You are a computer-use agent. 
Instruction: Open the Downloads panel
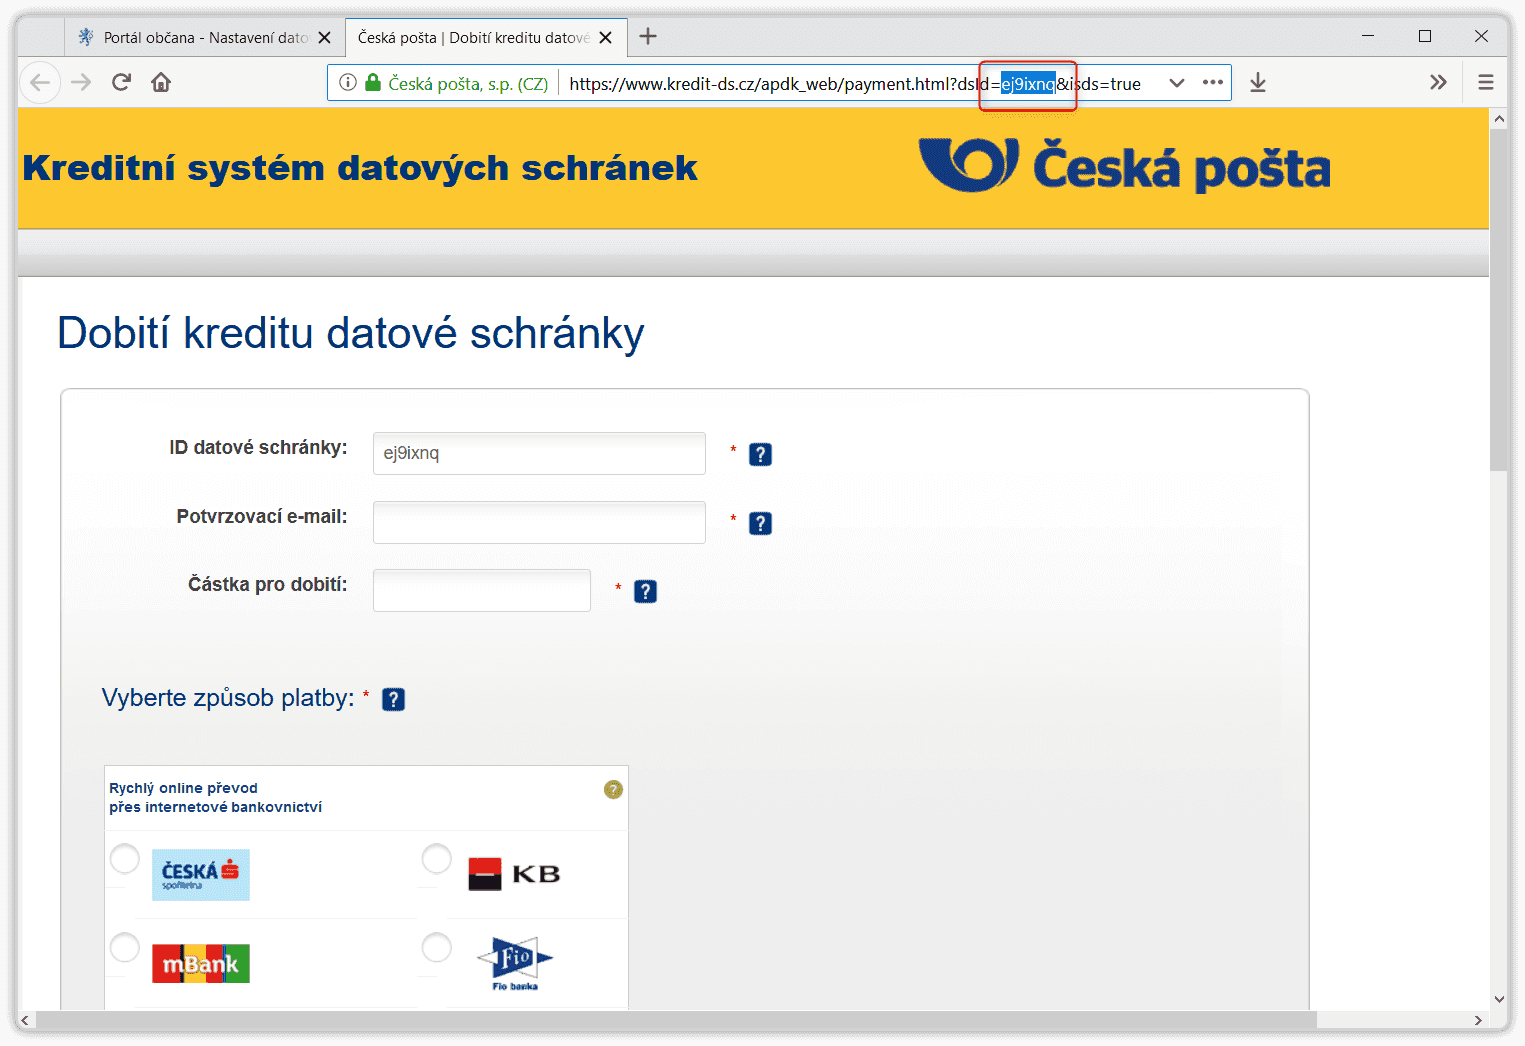click(1258, 83)
